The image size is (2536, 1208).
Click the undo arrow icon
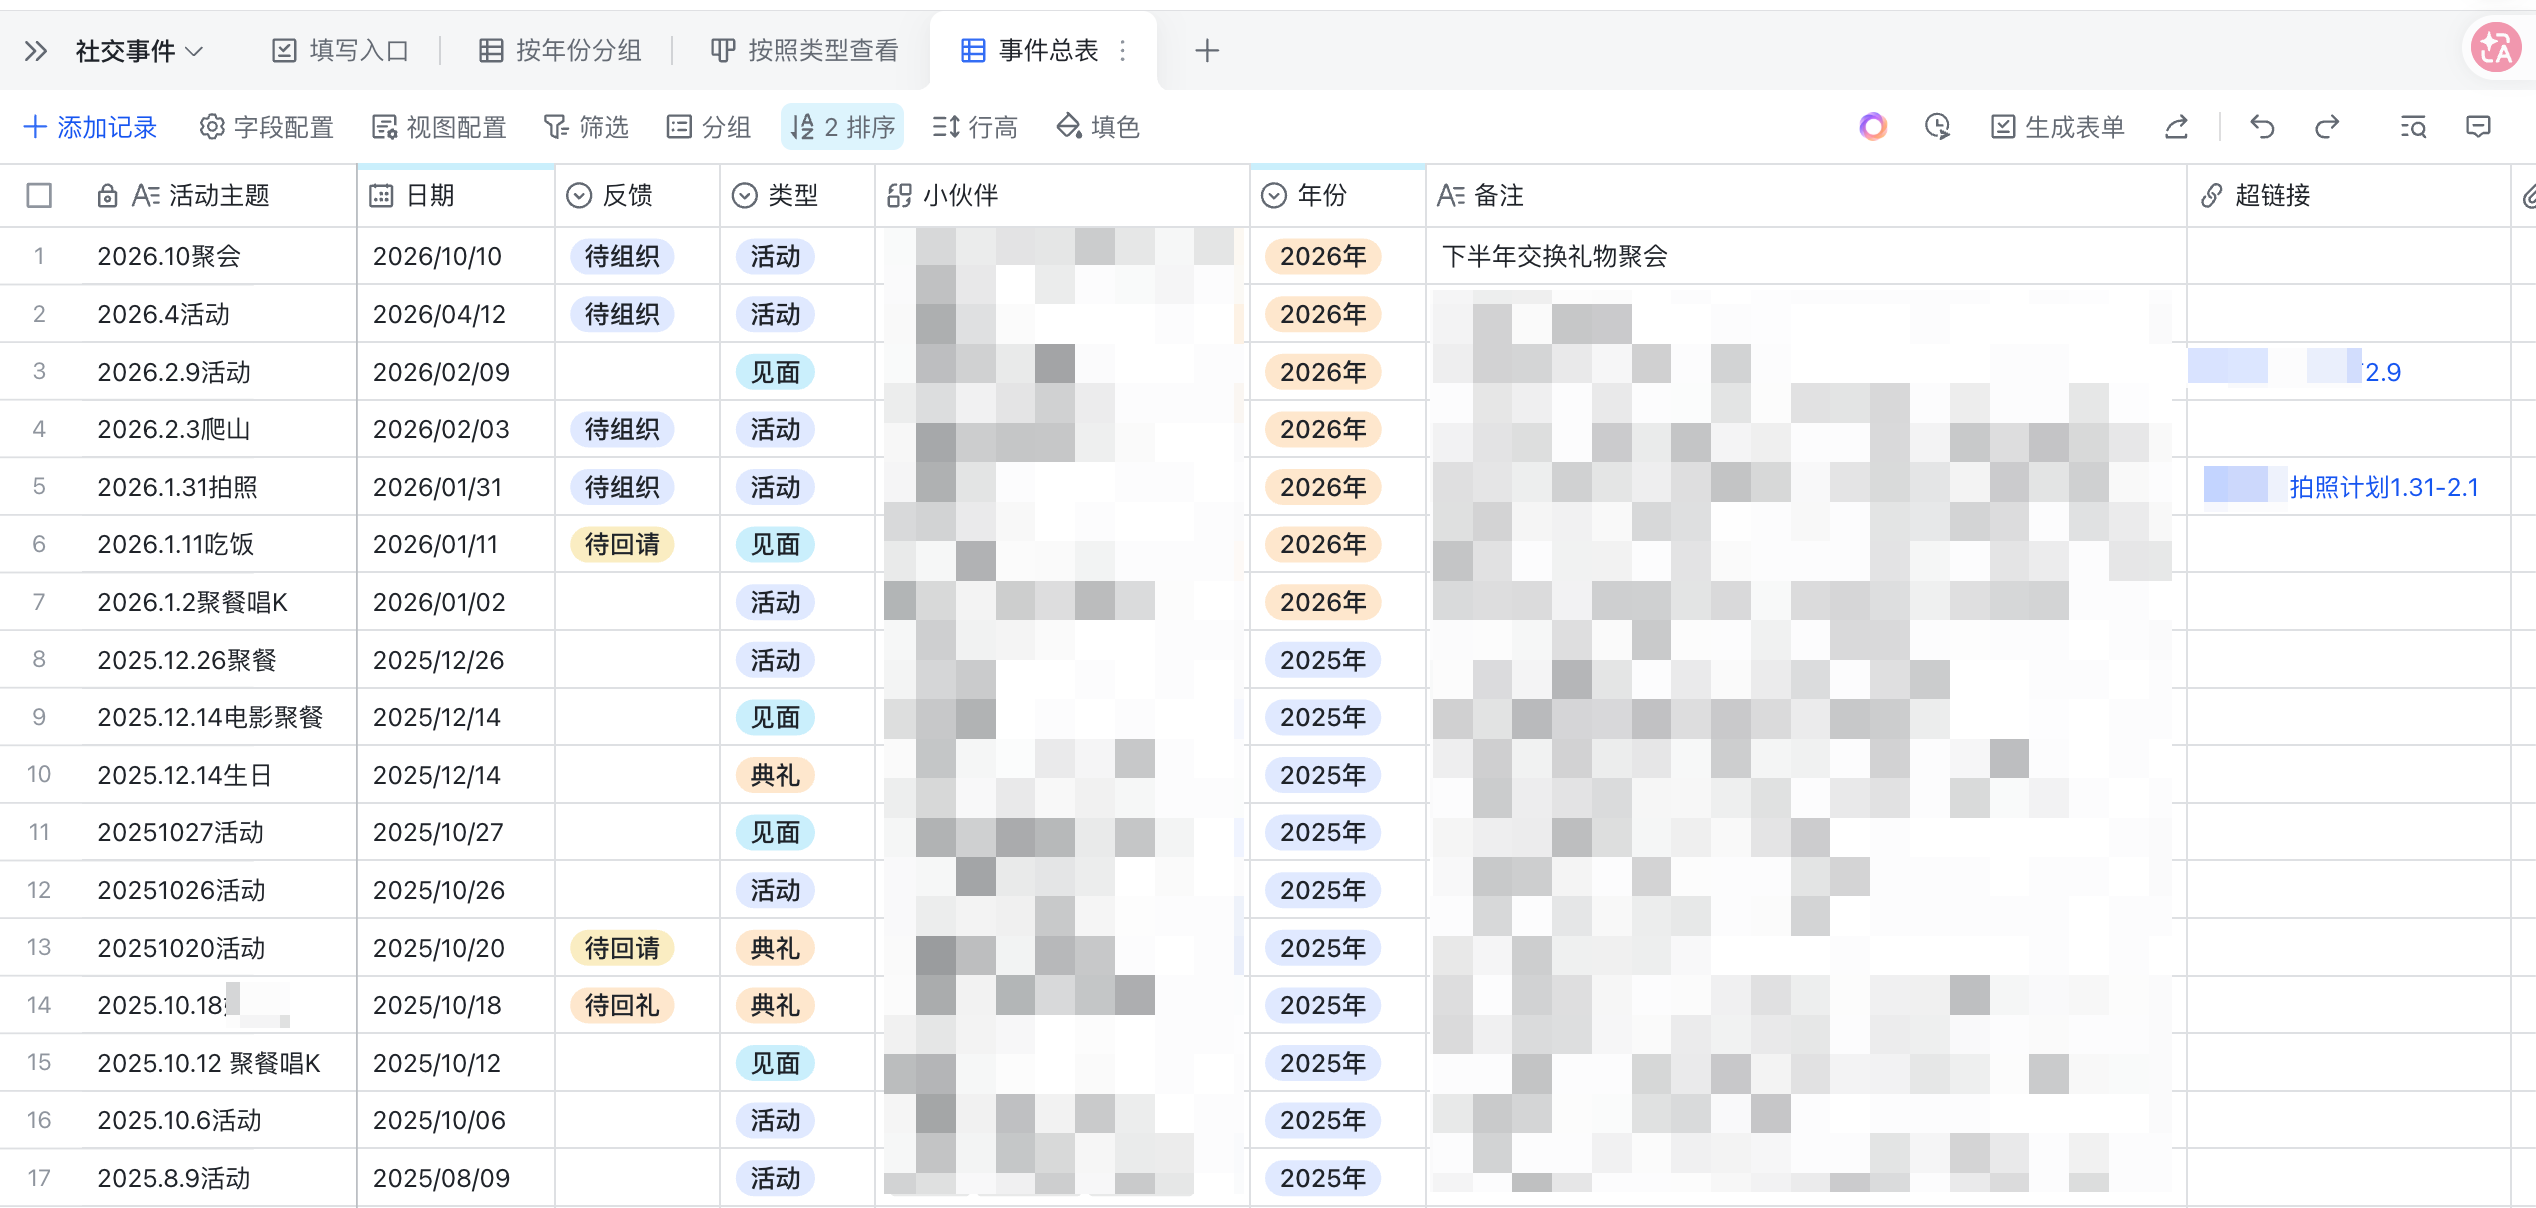coord(2262,127)
